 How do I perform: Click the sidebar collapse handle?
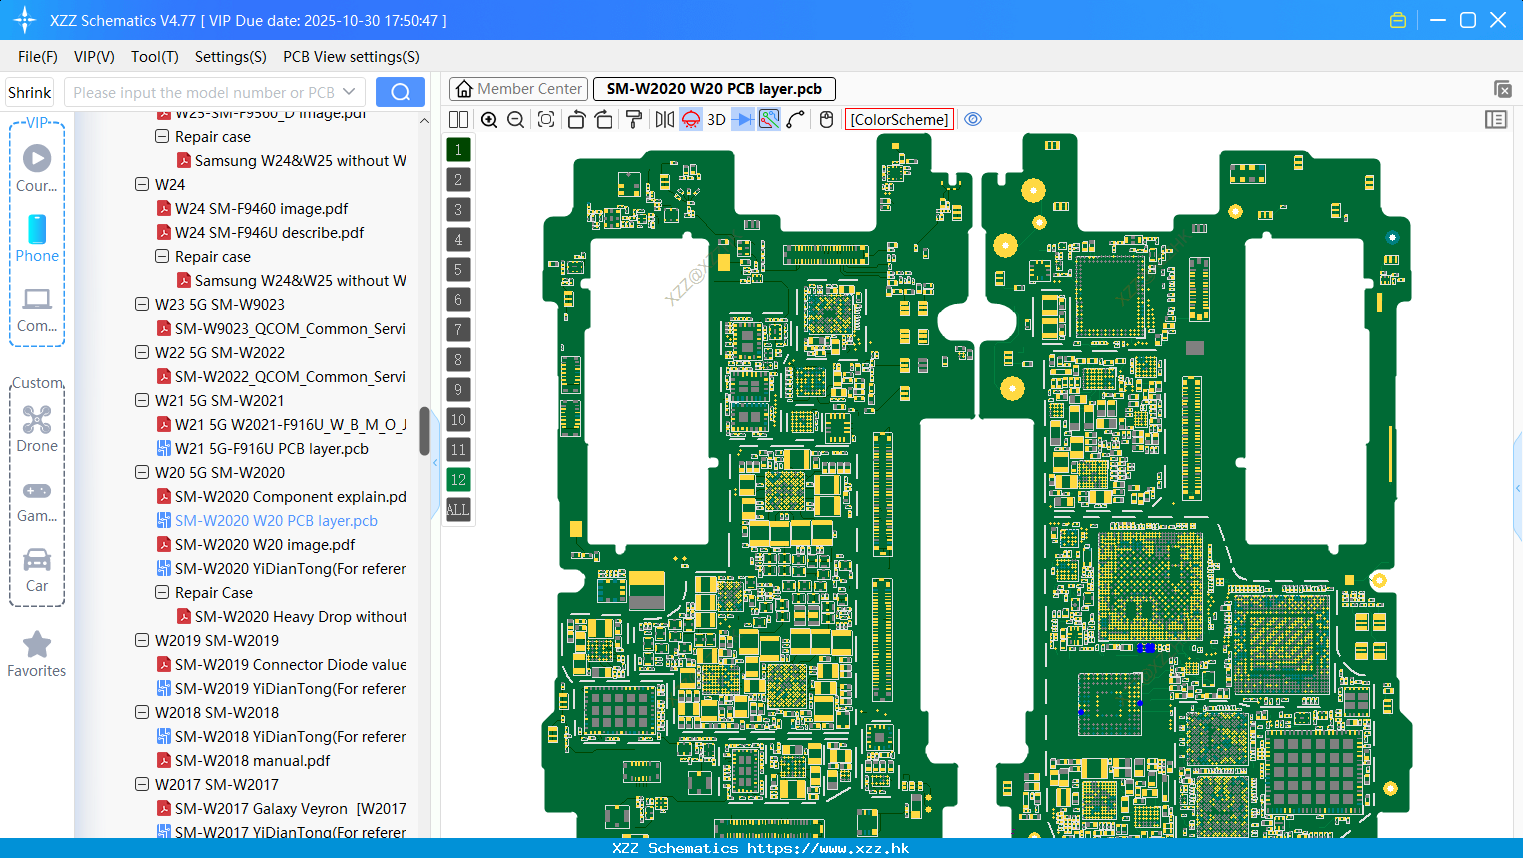tap(435, 463)
